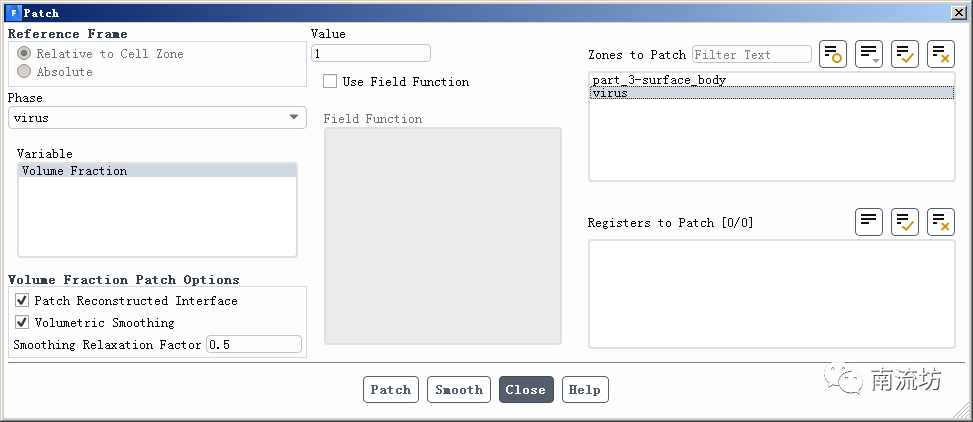The width and height of the screenshot is (973, 422).
Task: Click the Zones to Patch filter-match icon
Action: 833,54
